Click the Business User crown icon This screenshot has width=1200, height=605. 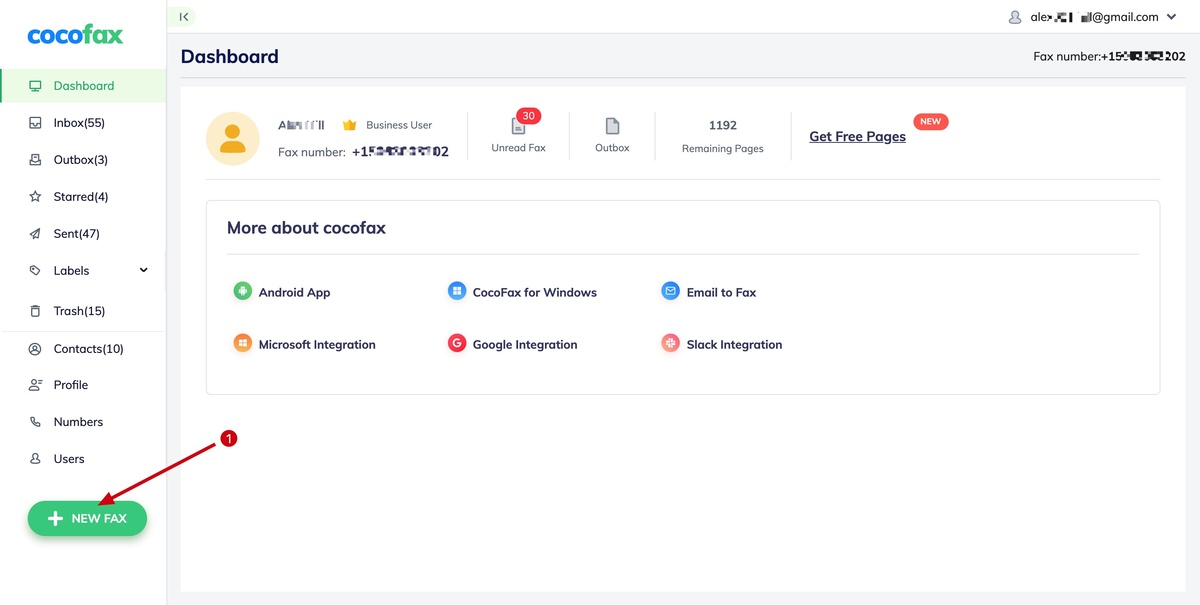[350, 125]
